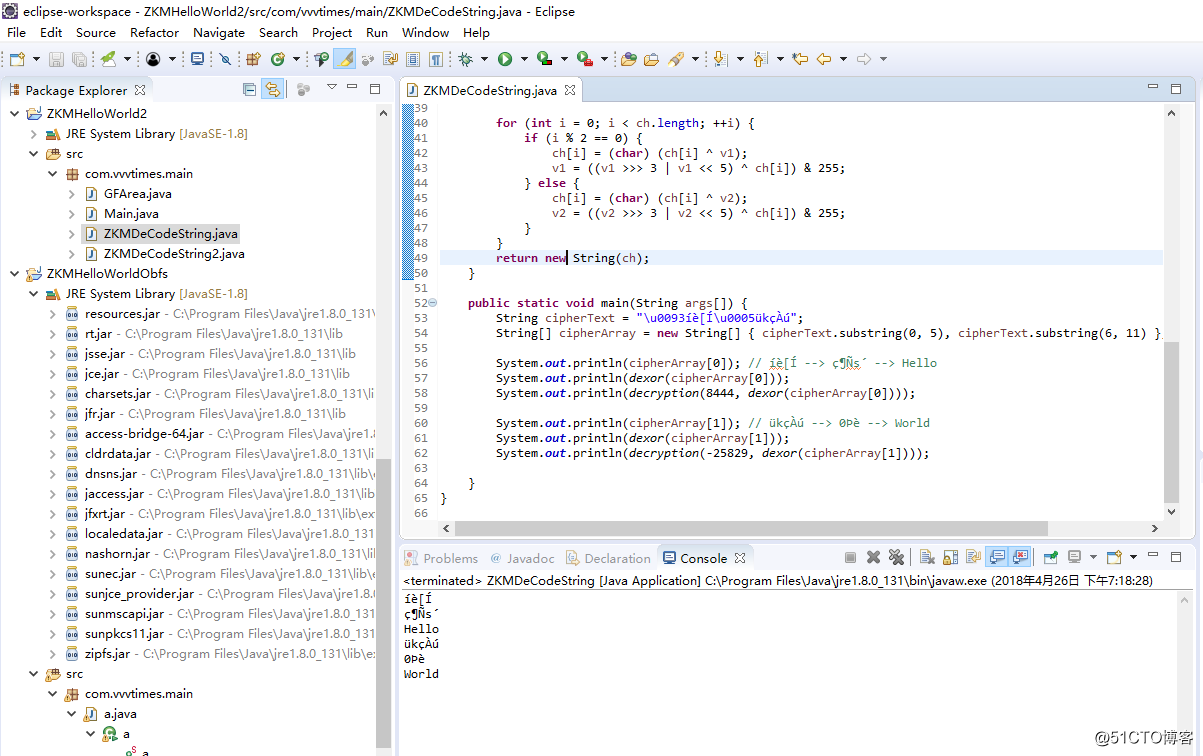The image size is (1203, 756).
Task: Click the Next Annotation icon
Action: click(720, 59)
